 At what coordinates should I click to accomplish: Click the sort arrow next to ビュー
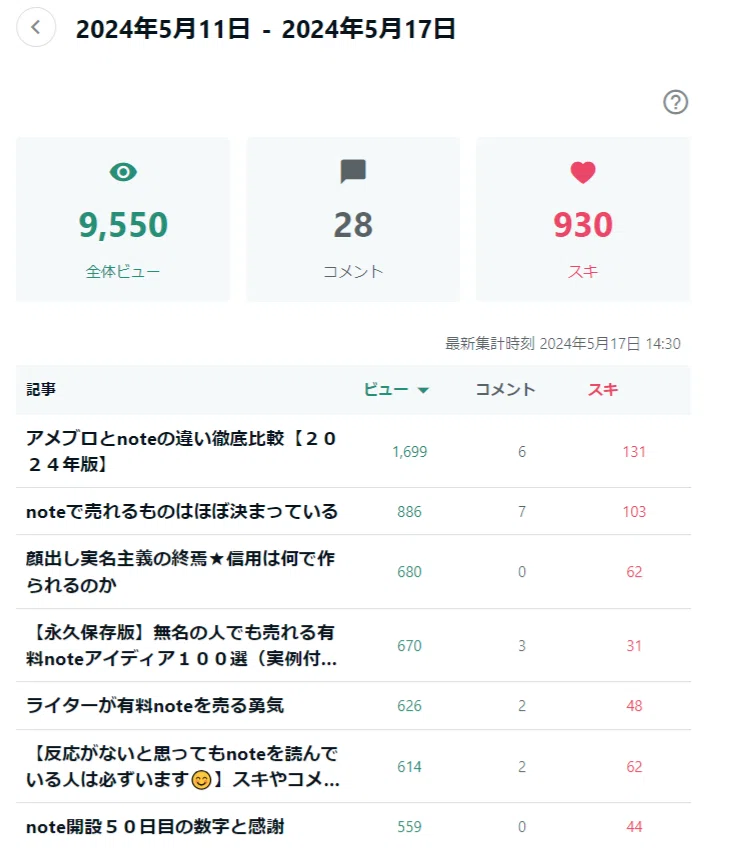[423, 390]
